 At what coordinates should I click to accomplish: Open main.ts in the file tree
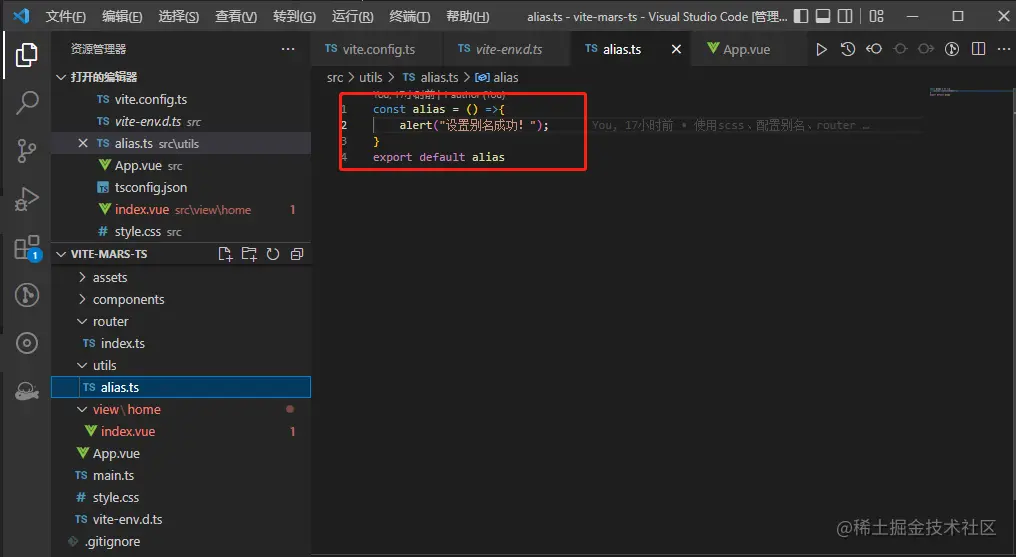click(181, 475)
